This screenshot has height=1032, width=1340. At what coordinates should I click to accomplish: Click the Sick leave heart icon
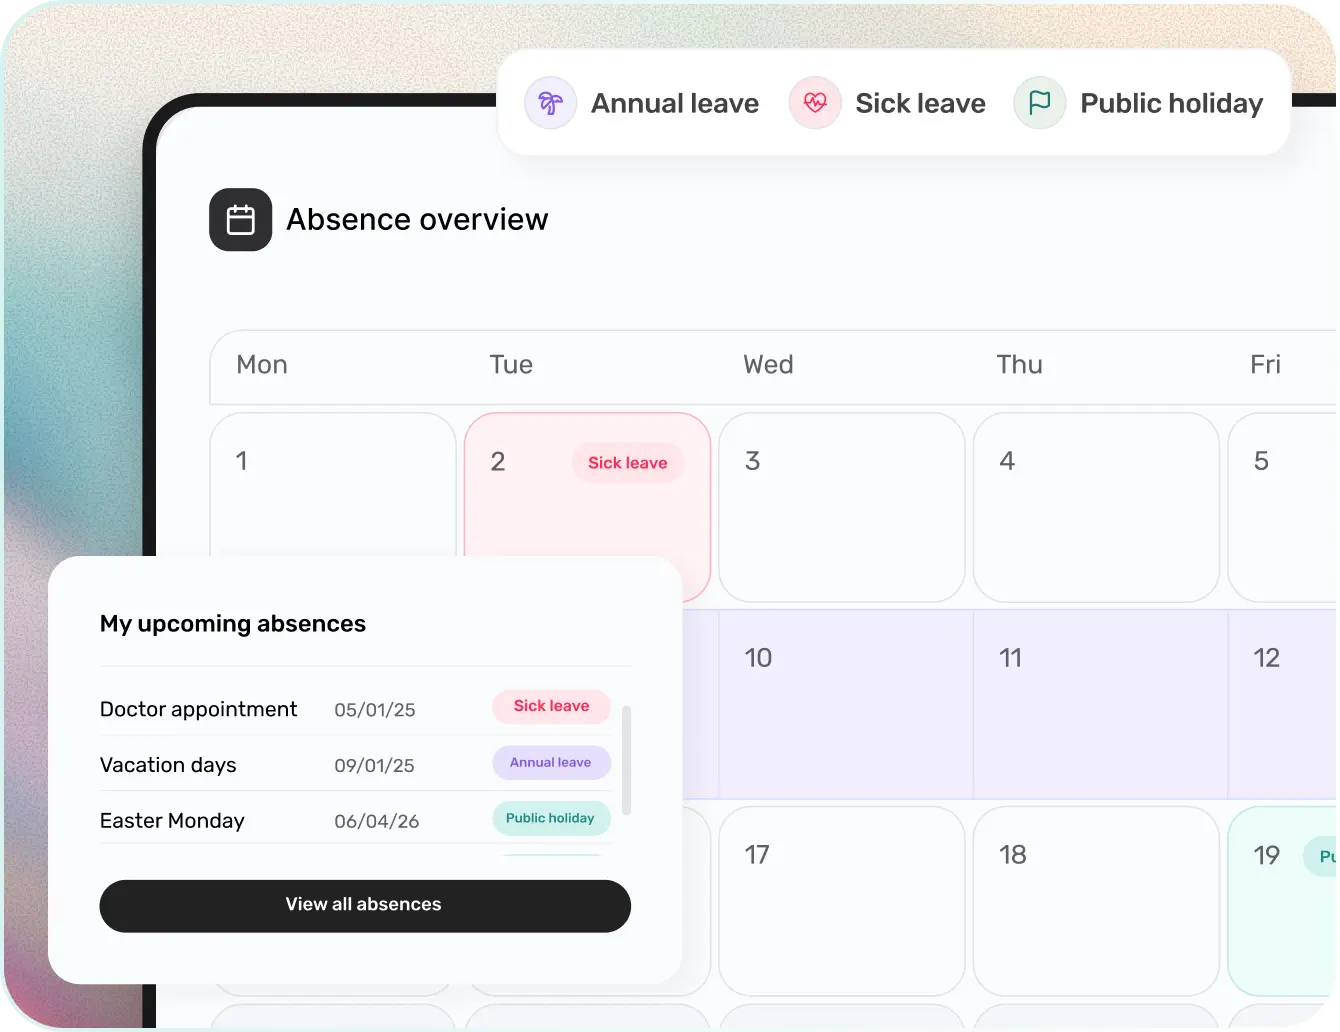815,103
